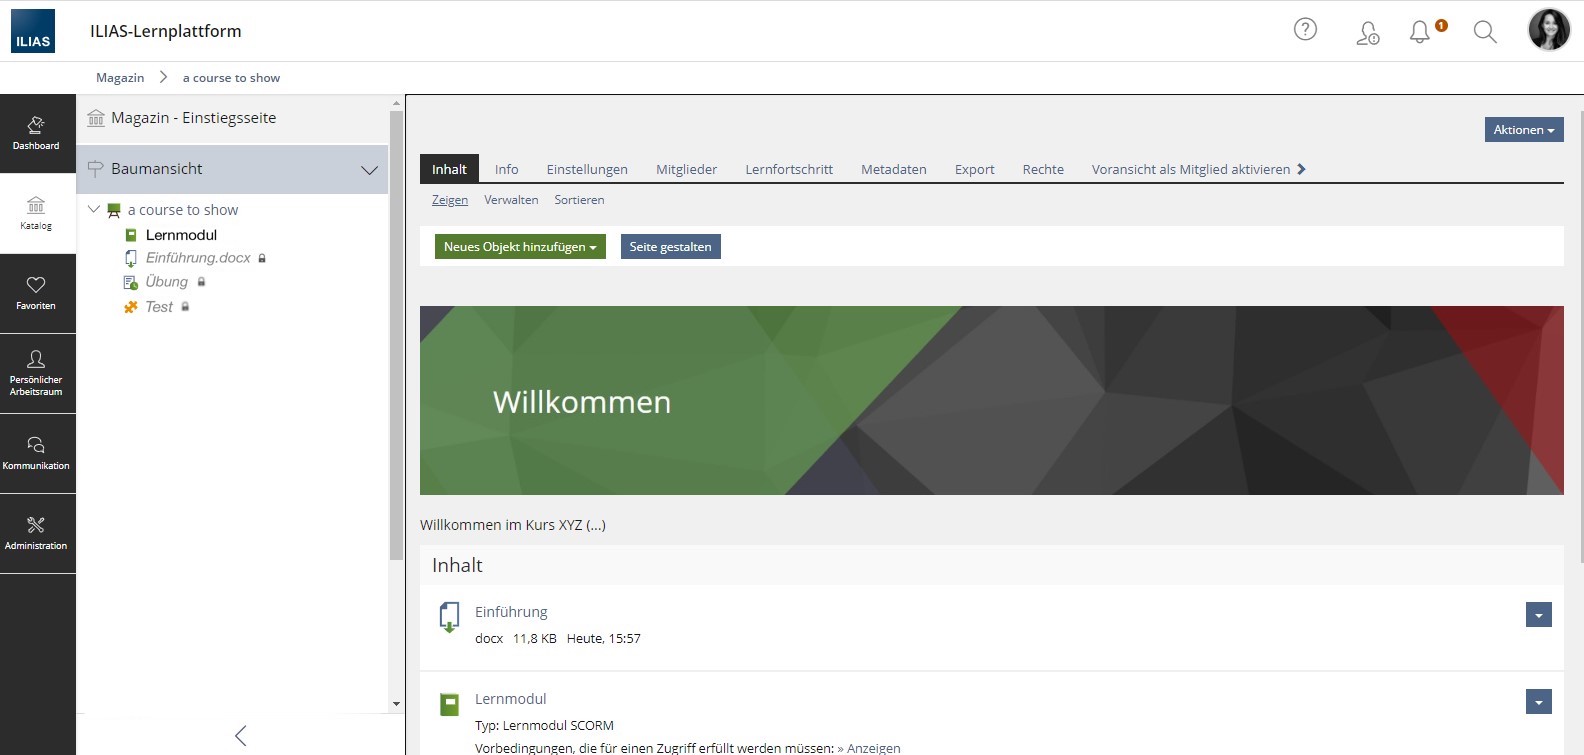Viewport: 1584px width, 755px height.
Task: Open the Einstellungen tab
Action: pyautogui.click(x=587, y=170)
